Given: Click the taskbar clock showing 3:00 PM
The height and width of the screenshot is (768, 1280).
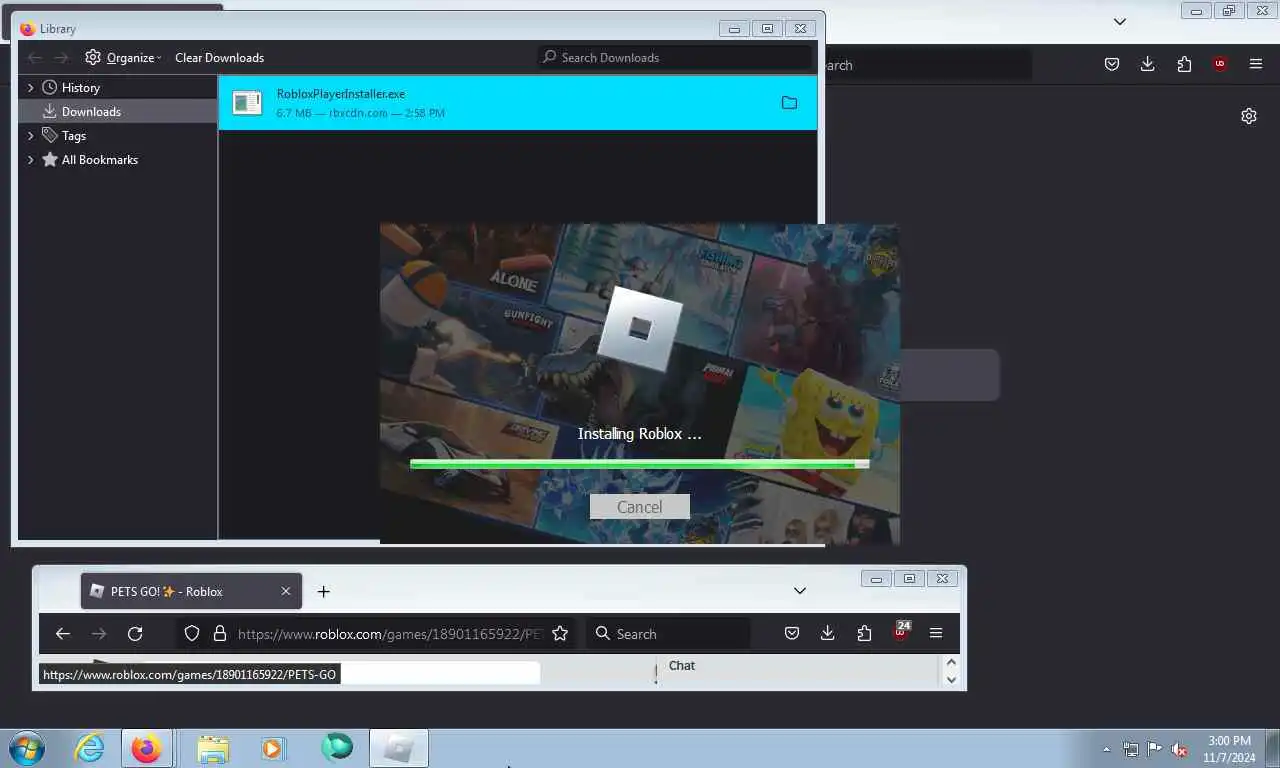Looking at the screenshot, I should coord(1229,749).
